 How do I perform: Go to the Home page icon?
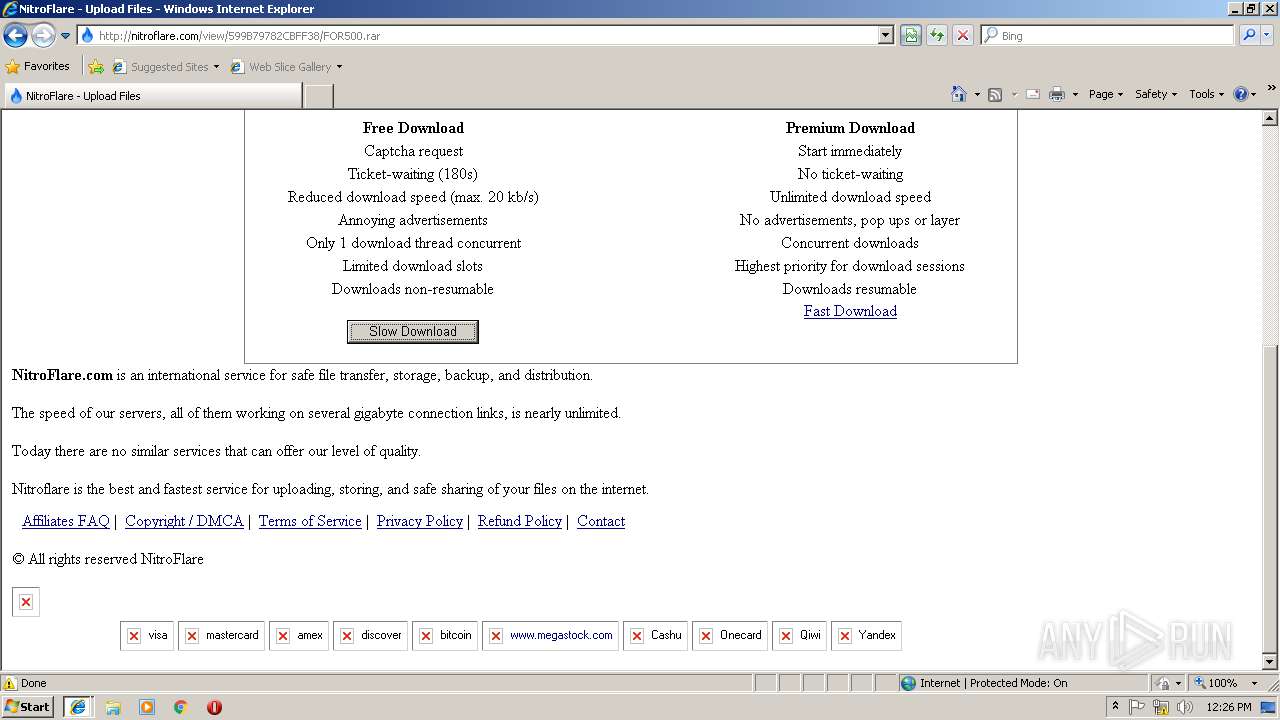pyautogui.click(x=958, y=94)
